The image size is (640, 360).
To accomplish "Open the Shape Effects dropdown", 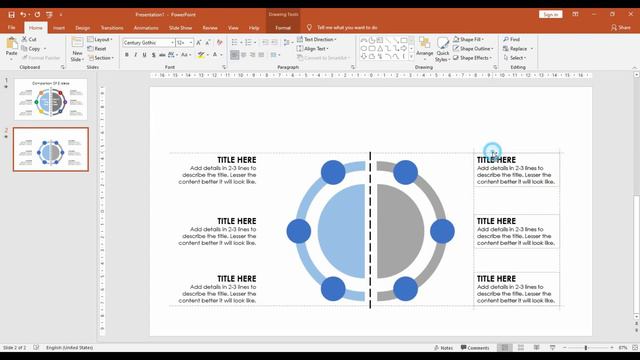I will click(473, 58).
